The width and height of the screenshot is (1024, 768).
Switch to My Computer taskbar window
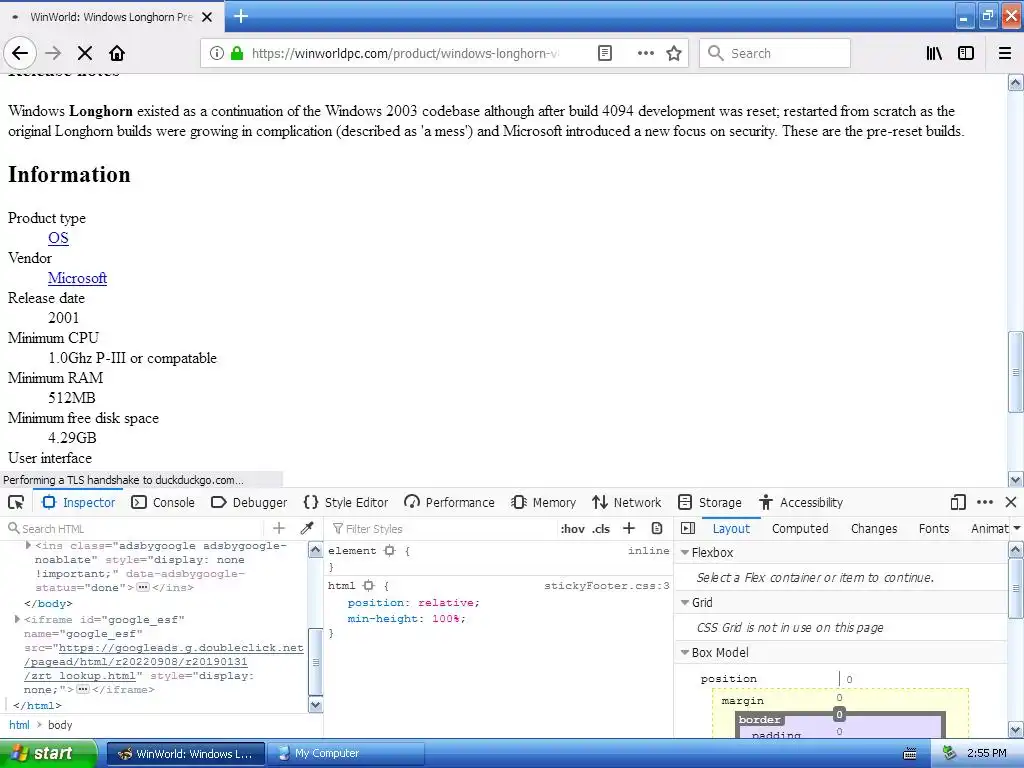(x=346, y=753)
